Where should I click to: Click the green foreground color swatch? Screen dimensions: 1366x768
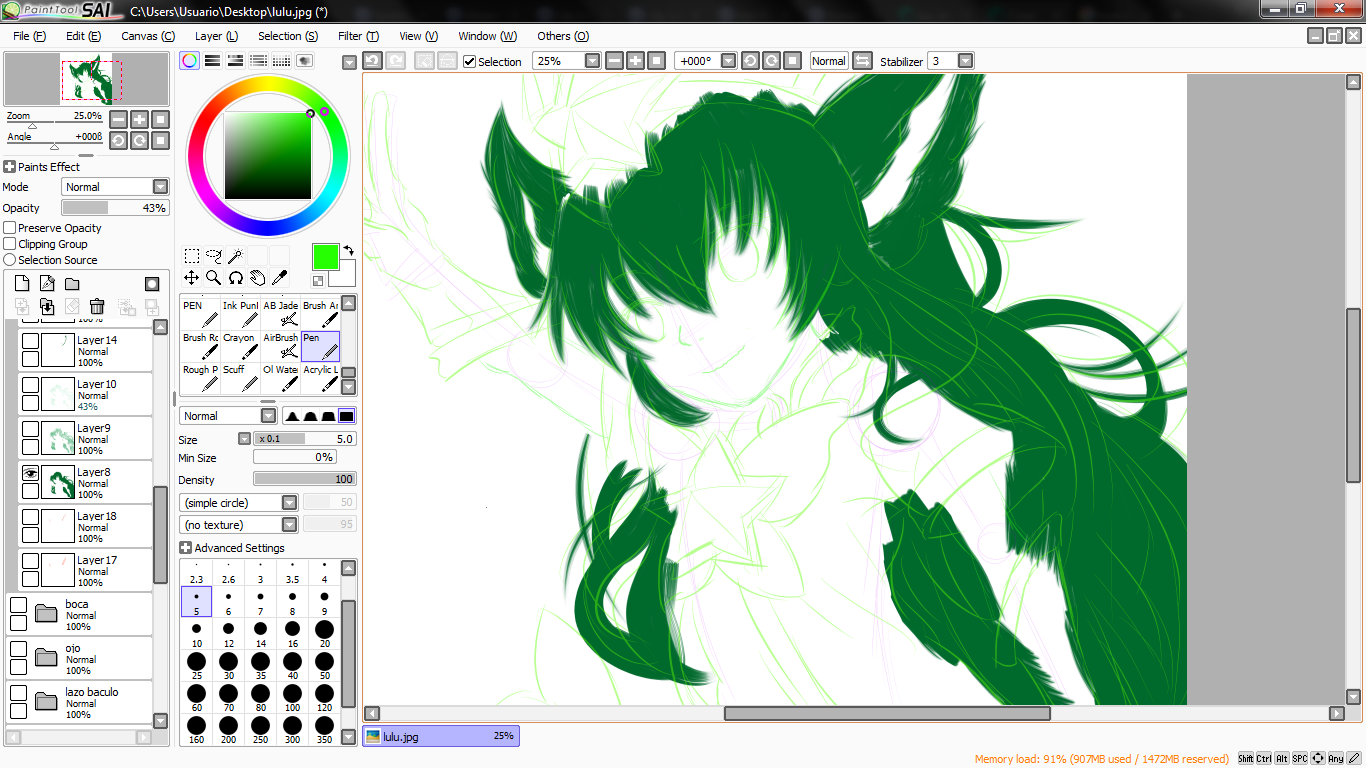pyautogui.click(x=325, y=256)
